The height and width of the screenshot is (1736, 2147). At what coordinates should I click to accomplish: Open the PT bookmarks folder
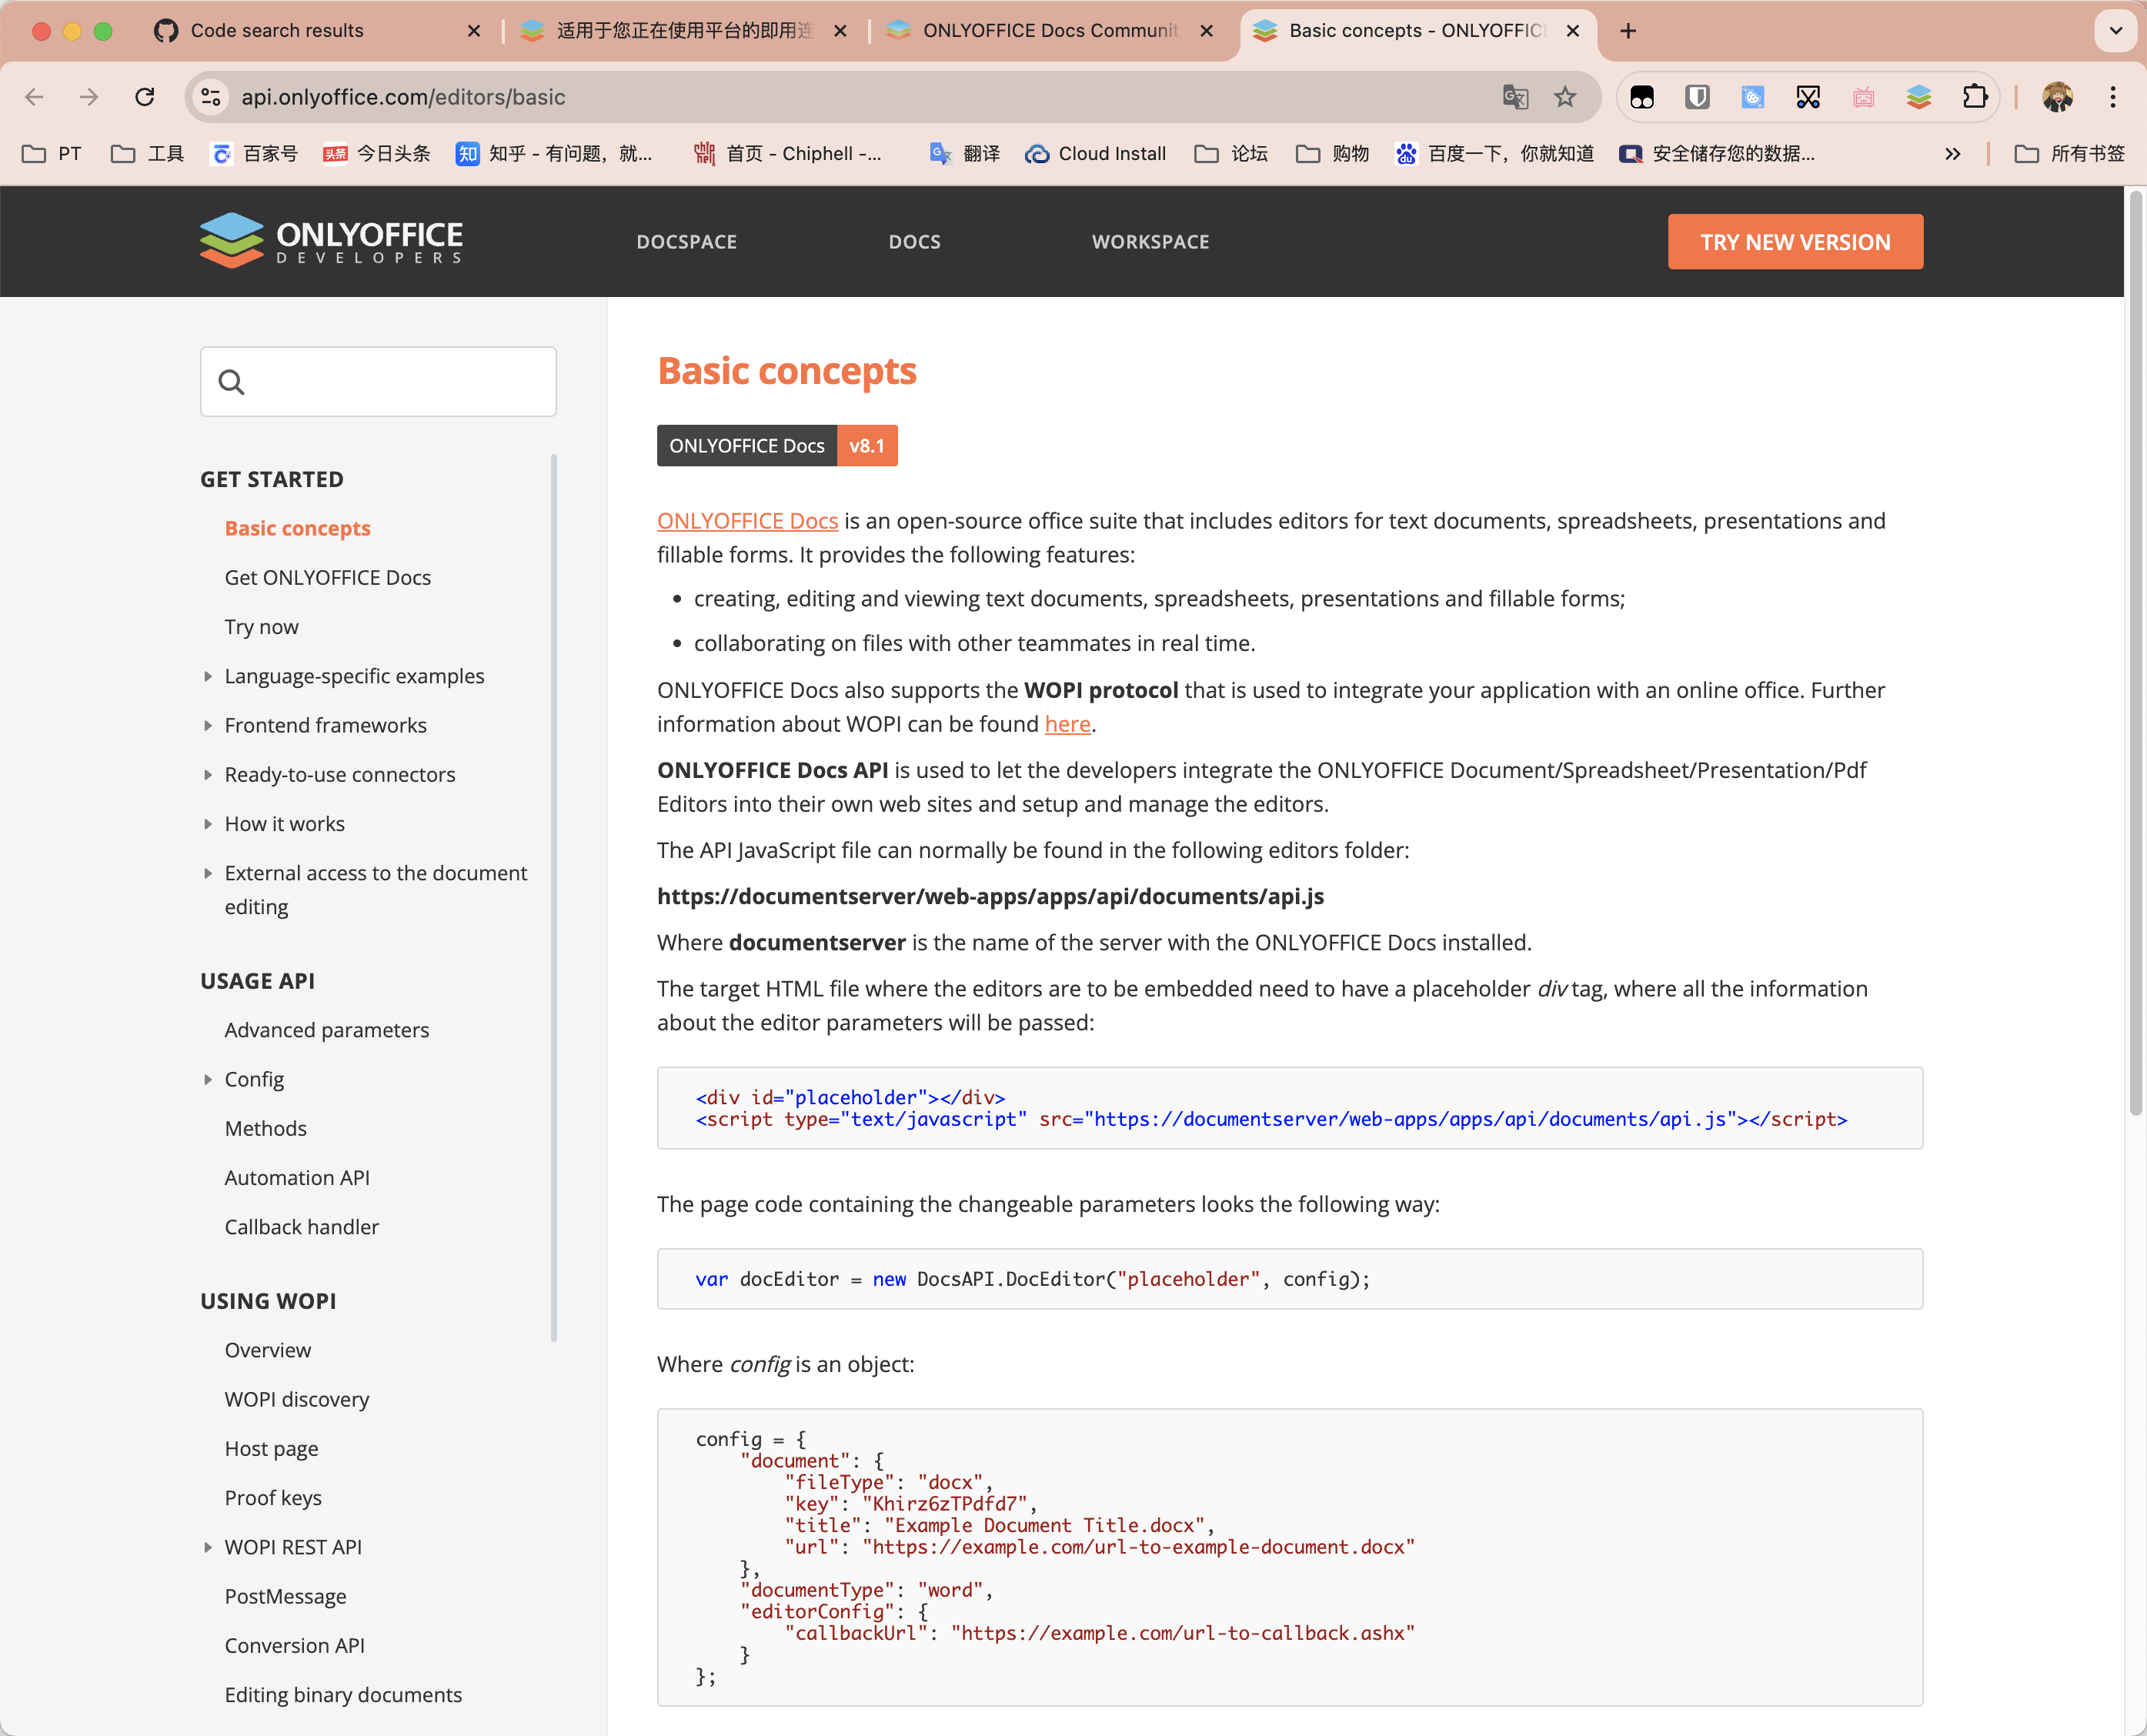[x=52, y=154]
